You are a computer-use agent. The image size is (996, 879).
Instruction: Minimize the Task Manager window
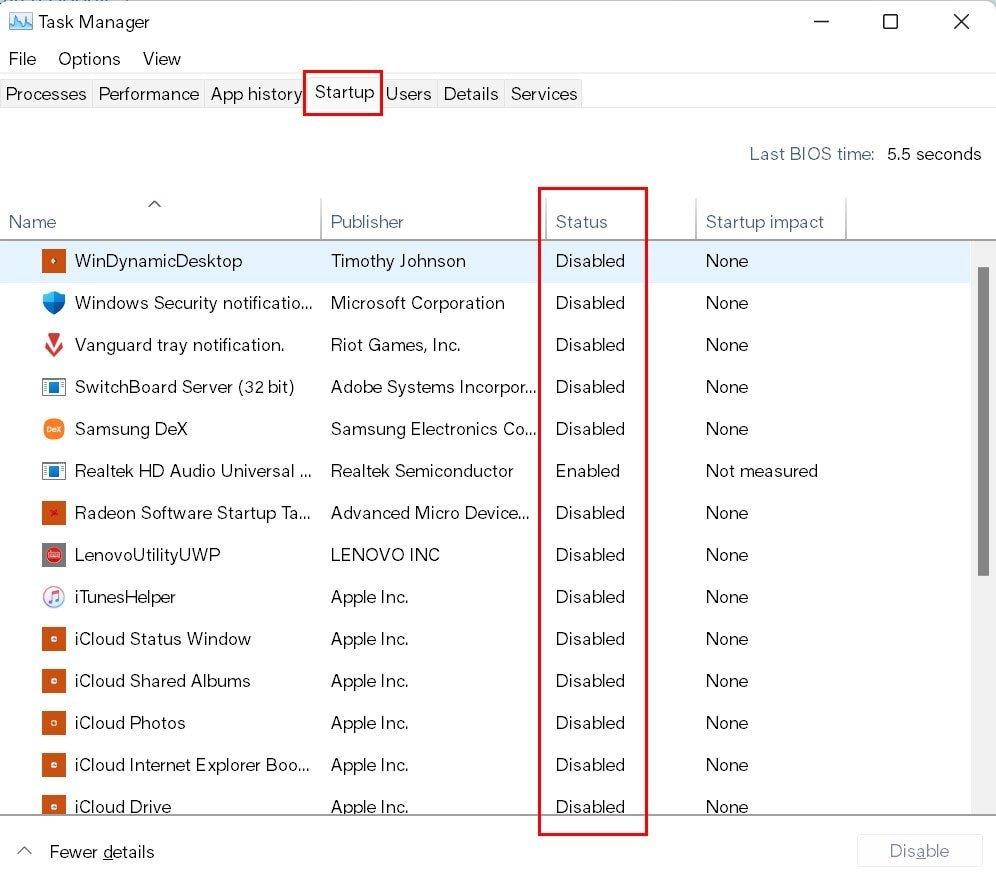821,22
